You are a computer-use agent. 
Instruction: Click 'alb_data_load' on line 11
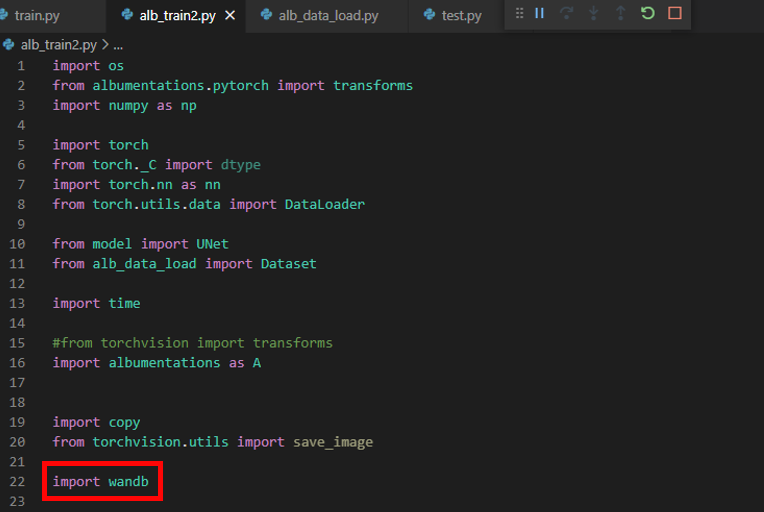click(x=144, y=264)
